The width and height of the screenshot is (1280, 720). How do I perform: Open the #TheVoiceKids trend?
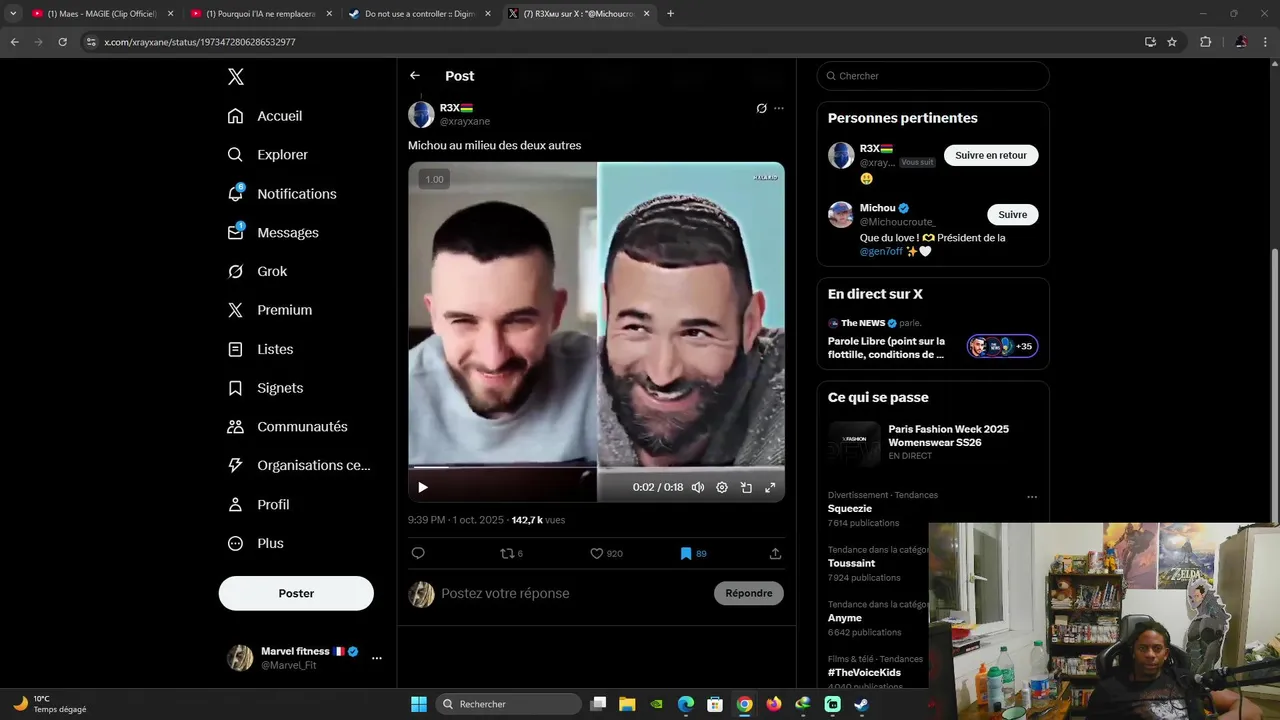point(864,673)
